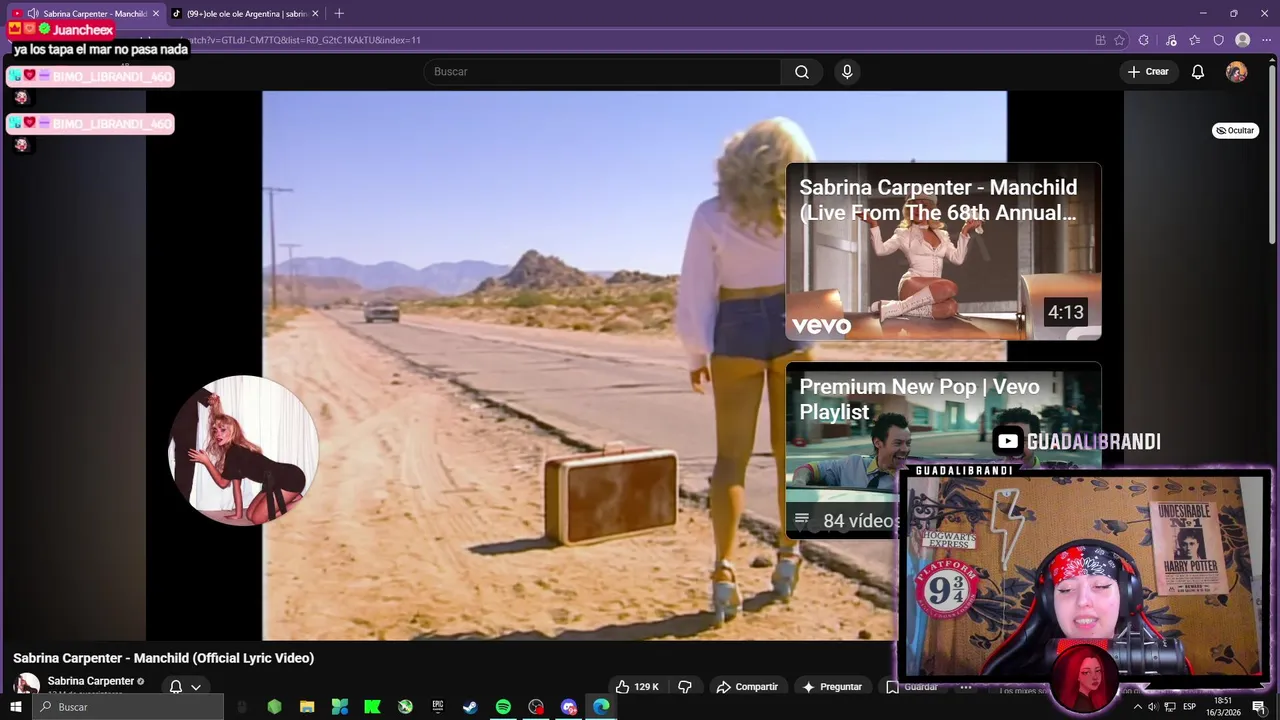Open the browser extensions puzzle icon
Screen dimensions: 1280x720
(x=1144, y=40)
